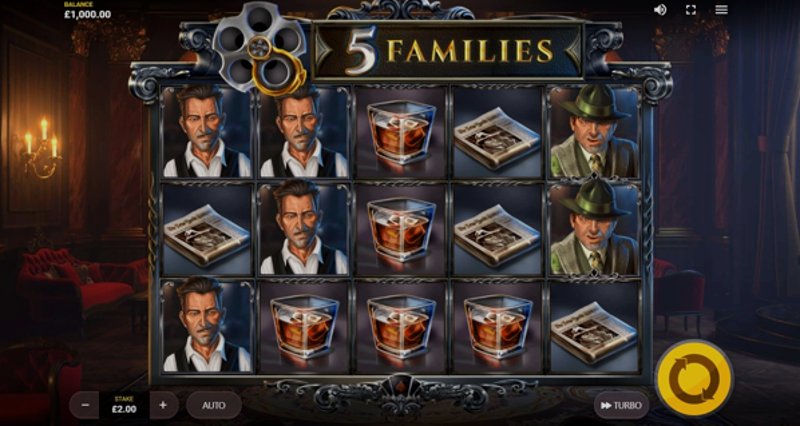The image size is (800, 426).
Task: Click newspaper symbol in middle left
Action: [207, 230]
